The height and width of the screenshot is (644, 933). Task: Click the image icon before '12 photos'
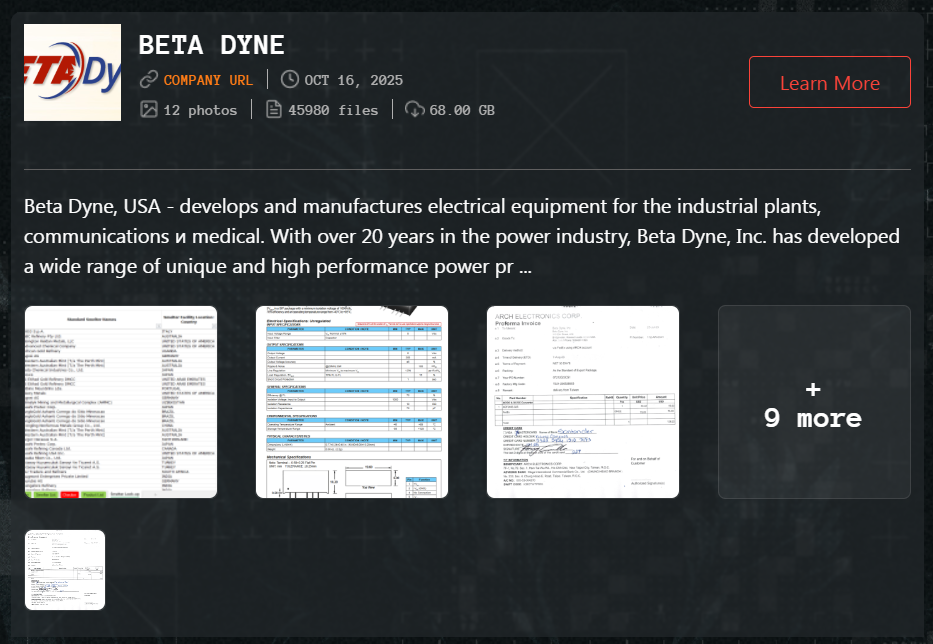(x=148, y=110)
